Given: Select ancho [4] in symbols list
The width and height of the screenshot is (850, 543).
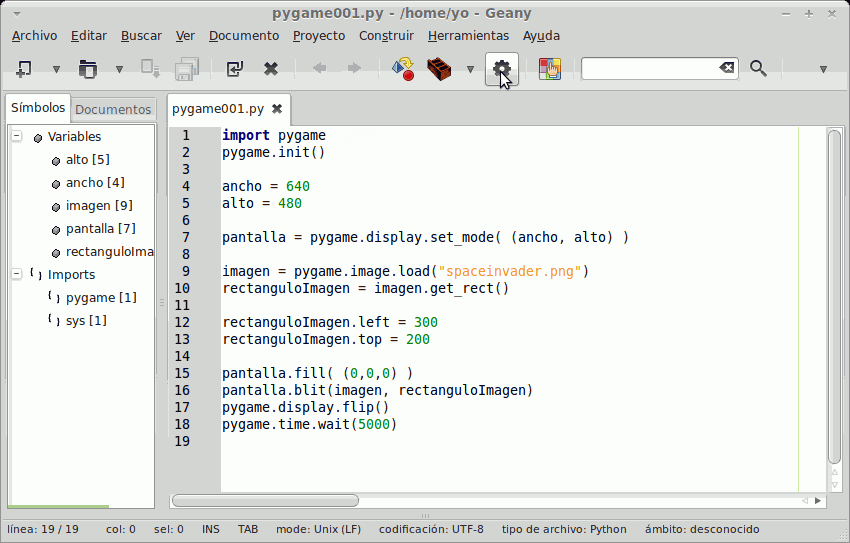Looking at the screenshot, I should (x=95, y=183).
